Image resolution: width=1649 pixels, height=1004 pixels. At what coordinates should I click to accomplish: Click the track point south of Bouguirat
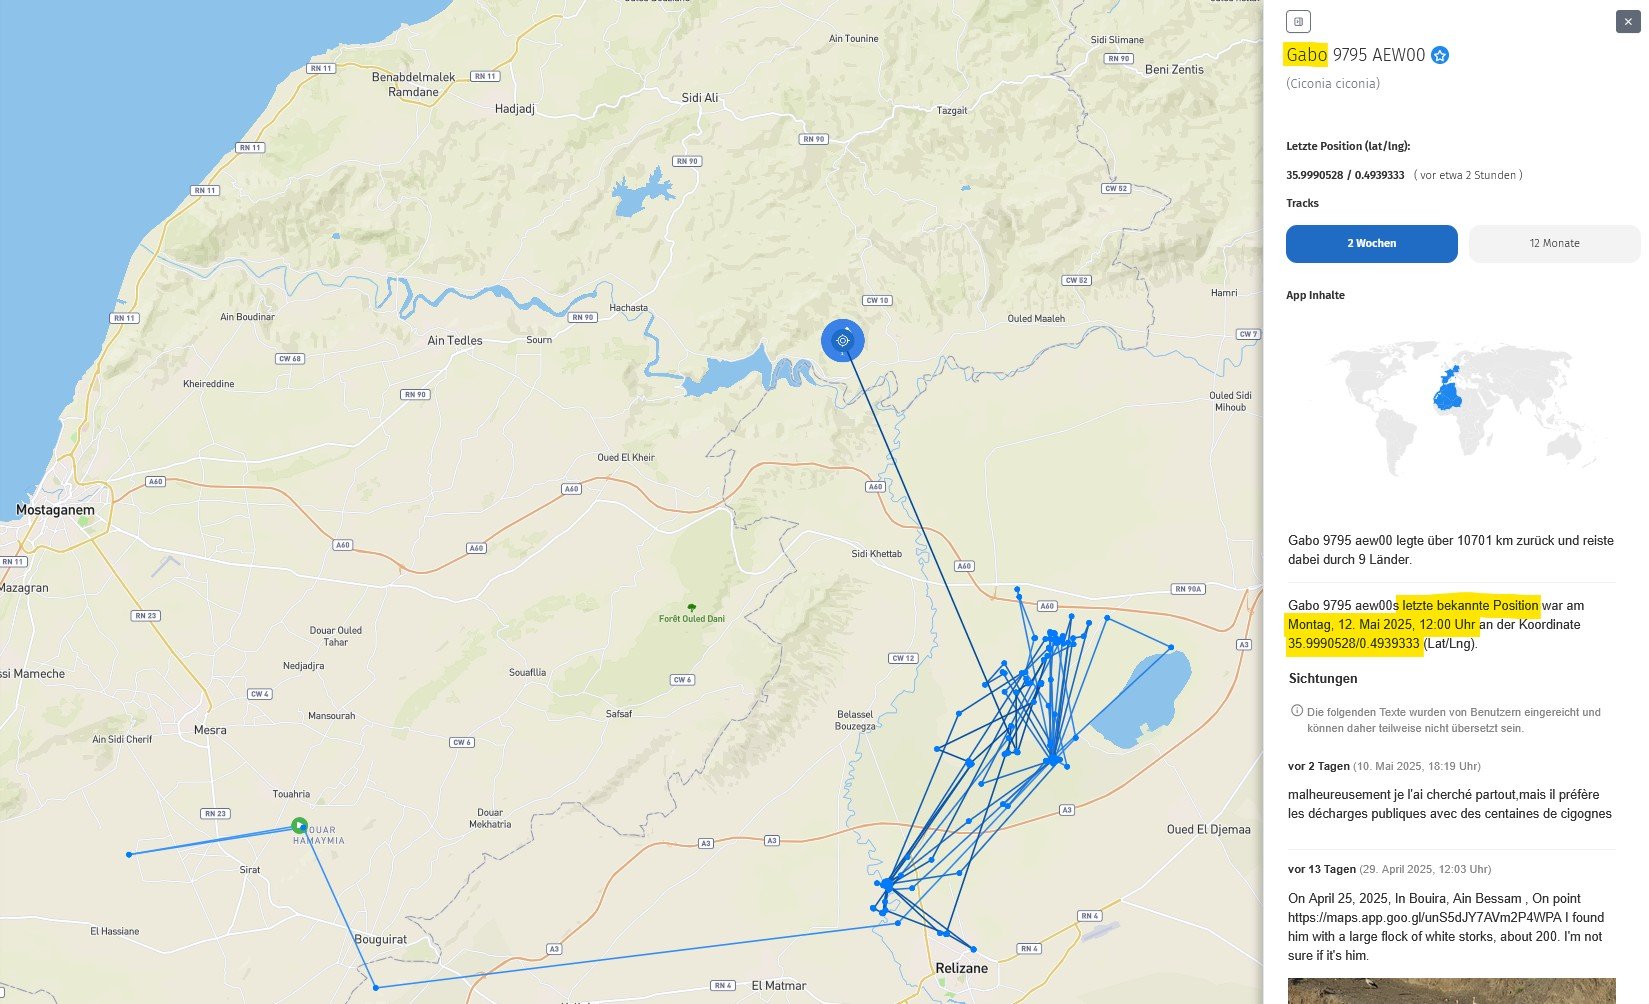[x=376, y=987]
